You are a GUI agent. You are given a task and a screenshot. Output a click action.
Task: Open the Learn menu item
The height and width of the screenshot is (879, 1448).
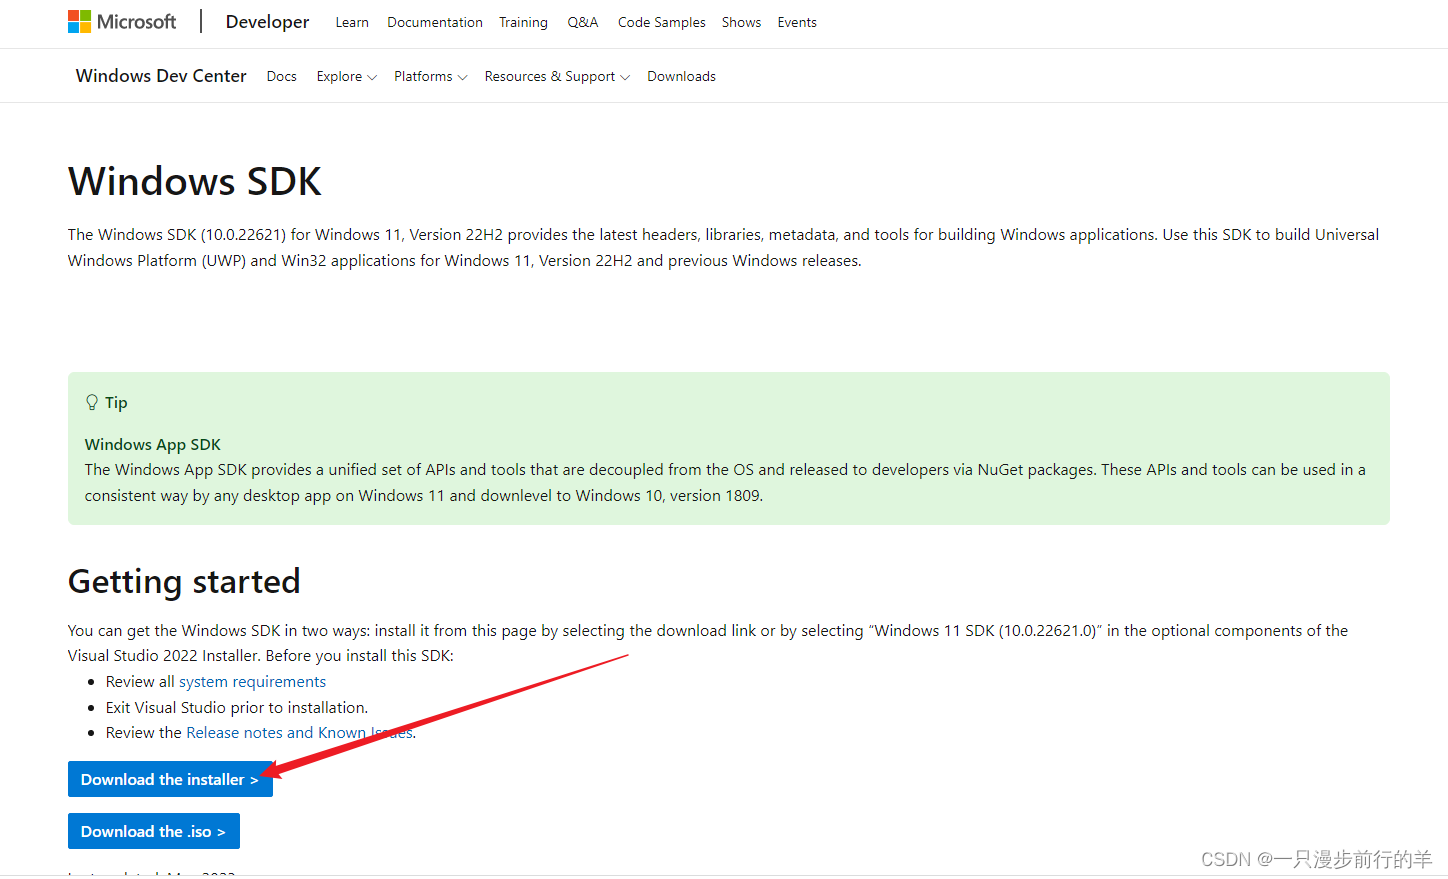point(352,22)
